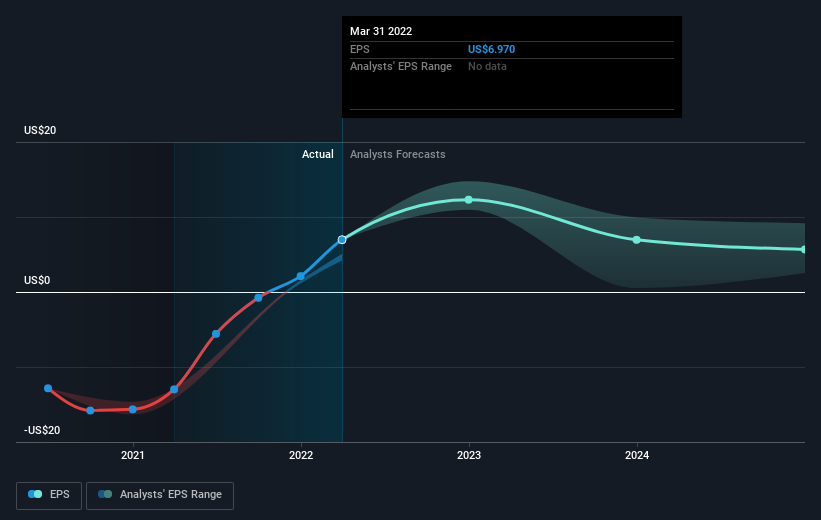This screenshot has height=520, width=821.
Task: Click the 2023 x-axis label
Action: pyautogui.click(x=469, y=456)
